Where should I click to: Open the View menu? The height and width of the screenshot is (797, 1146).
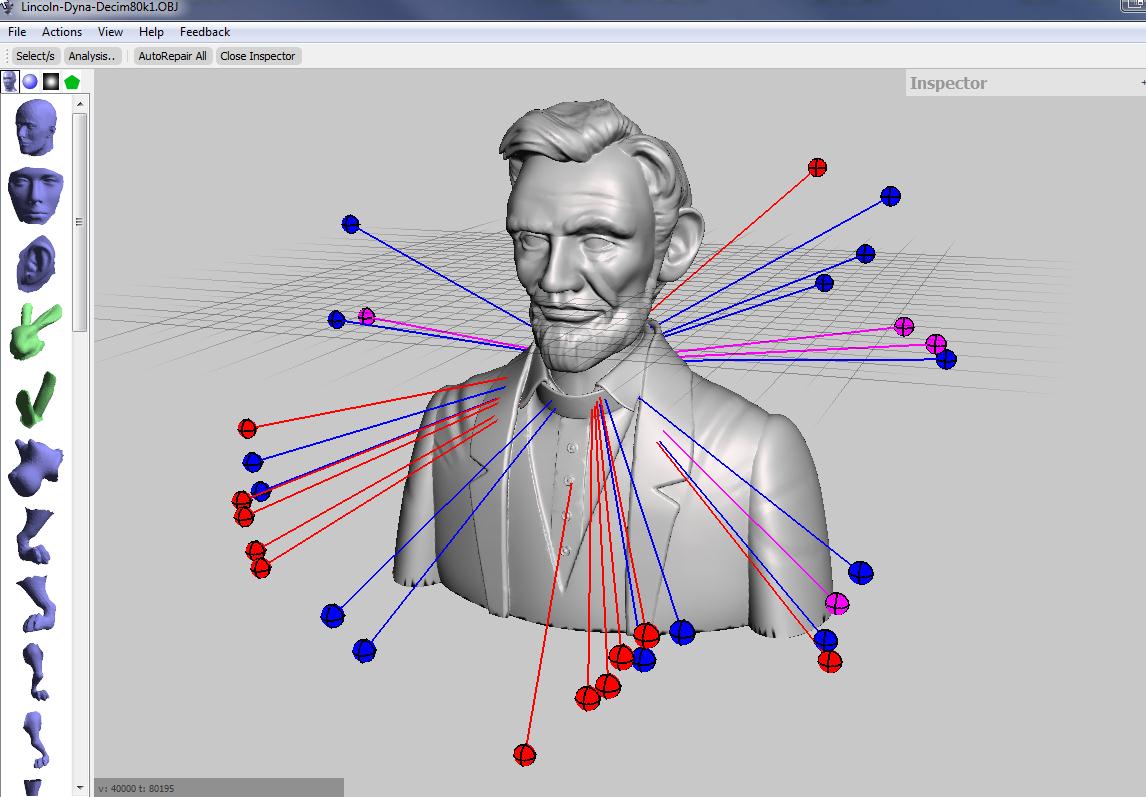(110, 32)
